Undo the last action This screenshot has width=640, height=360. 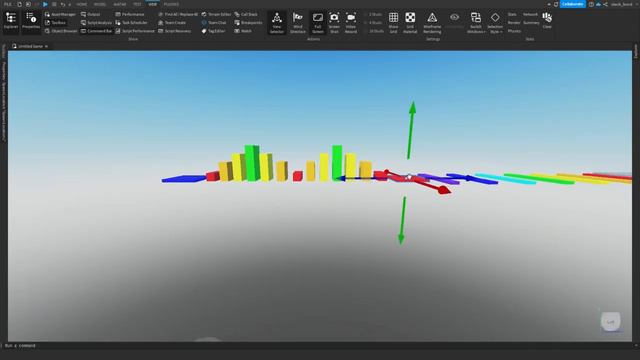(62, 4)
